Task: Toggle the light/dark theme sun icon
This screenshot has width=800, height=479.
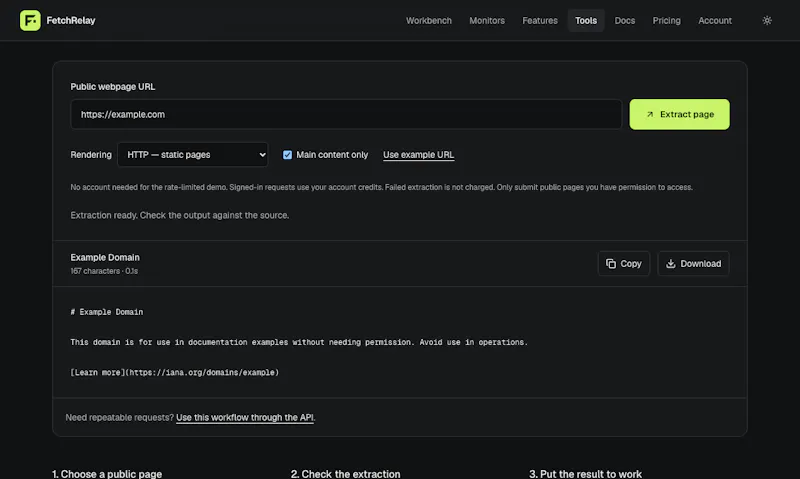Action: click(x=767, y=20)
